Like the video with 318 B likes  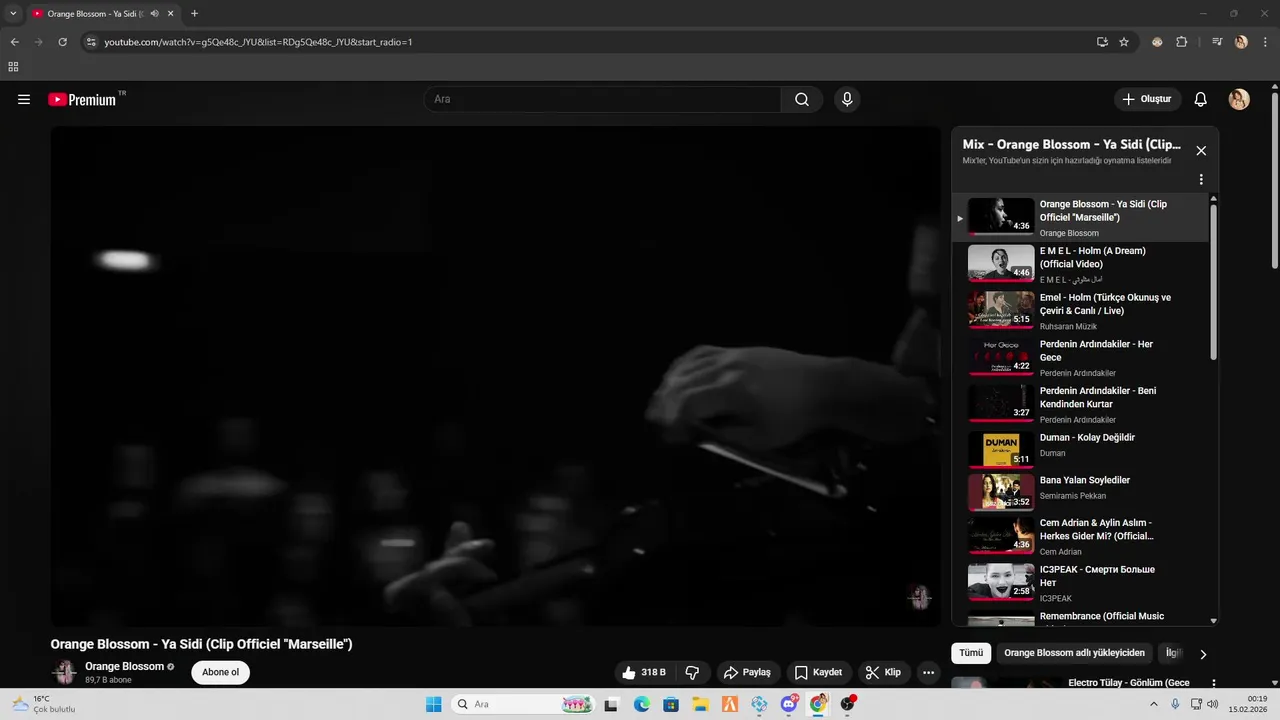tap(645, 672)
